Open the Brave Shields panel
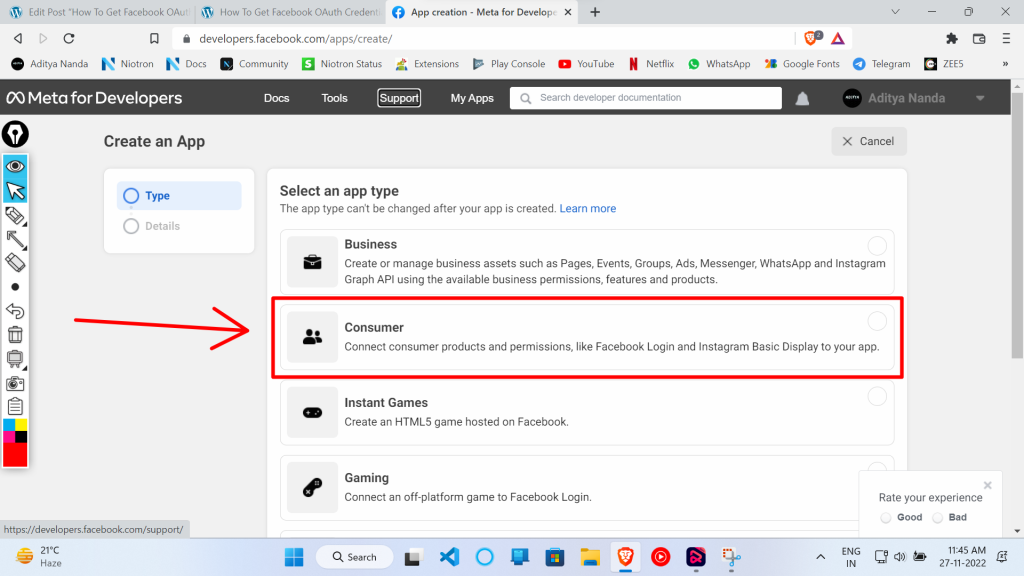 [x=812, y=39]
